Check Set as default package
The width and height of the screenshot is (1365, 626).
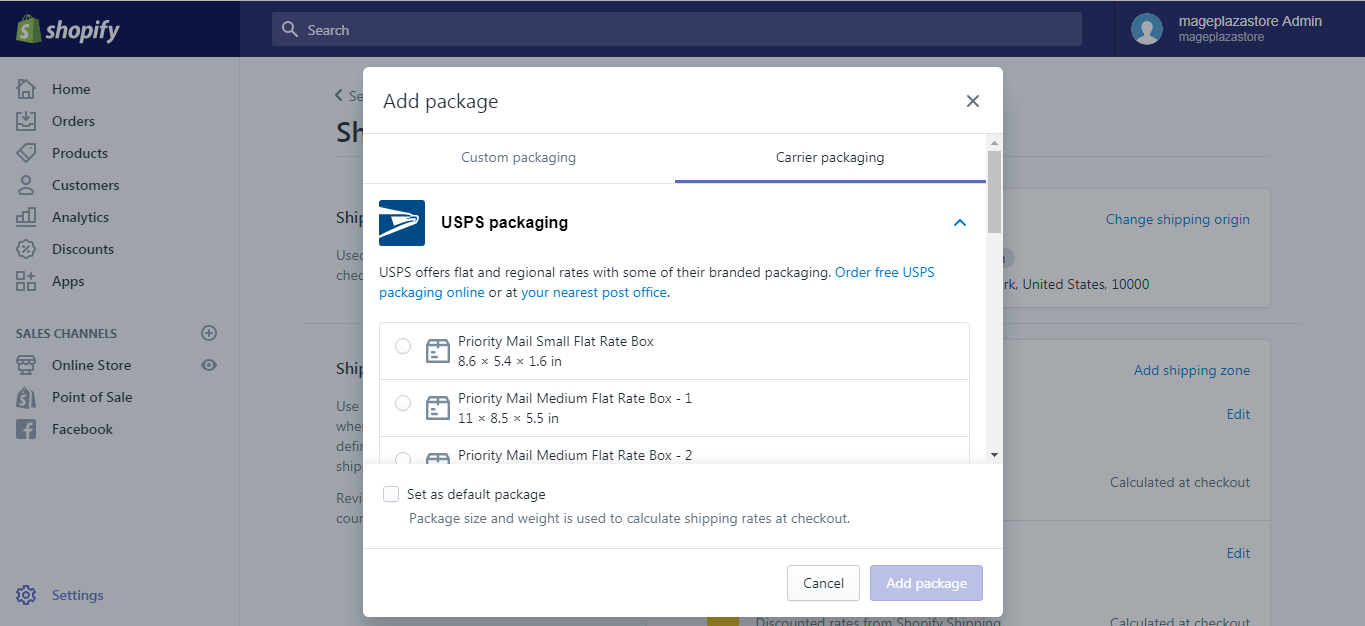tap(391, 494)
